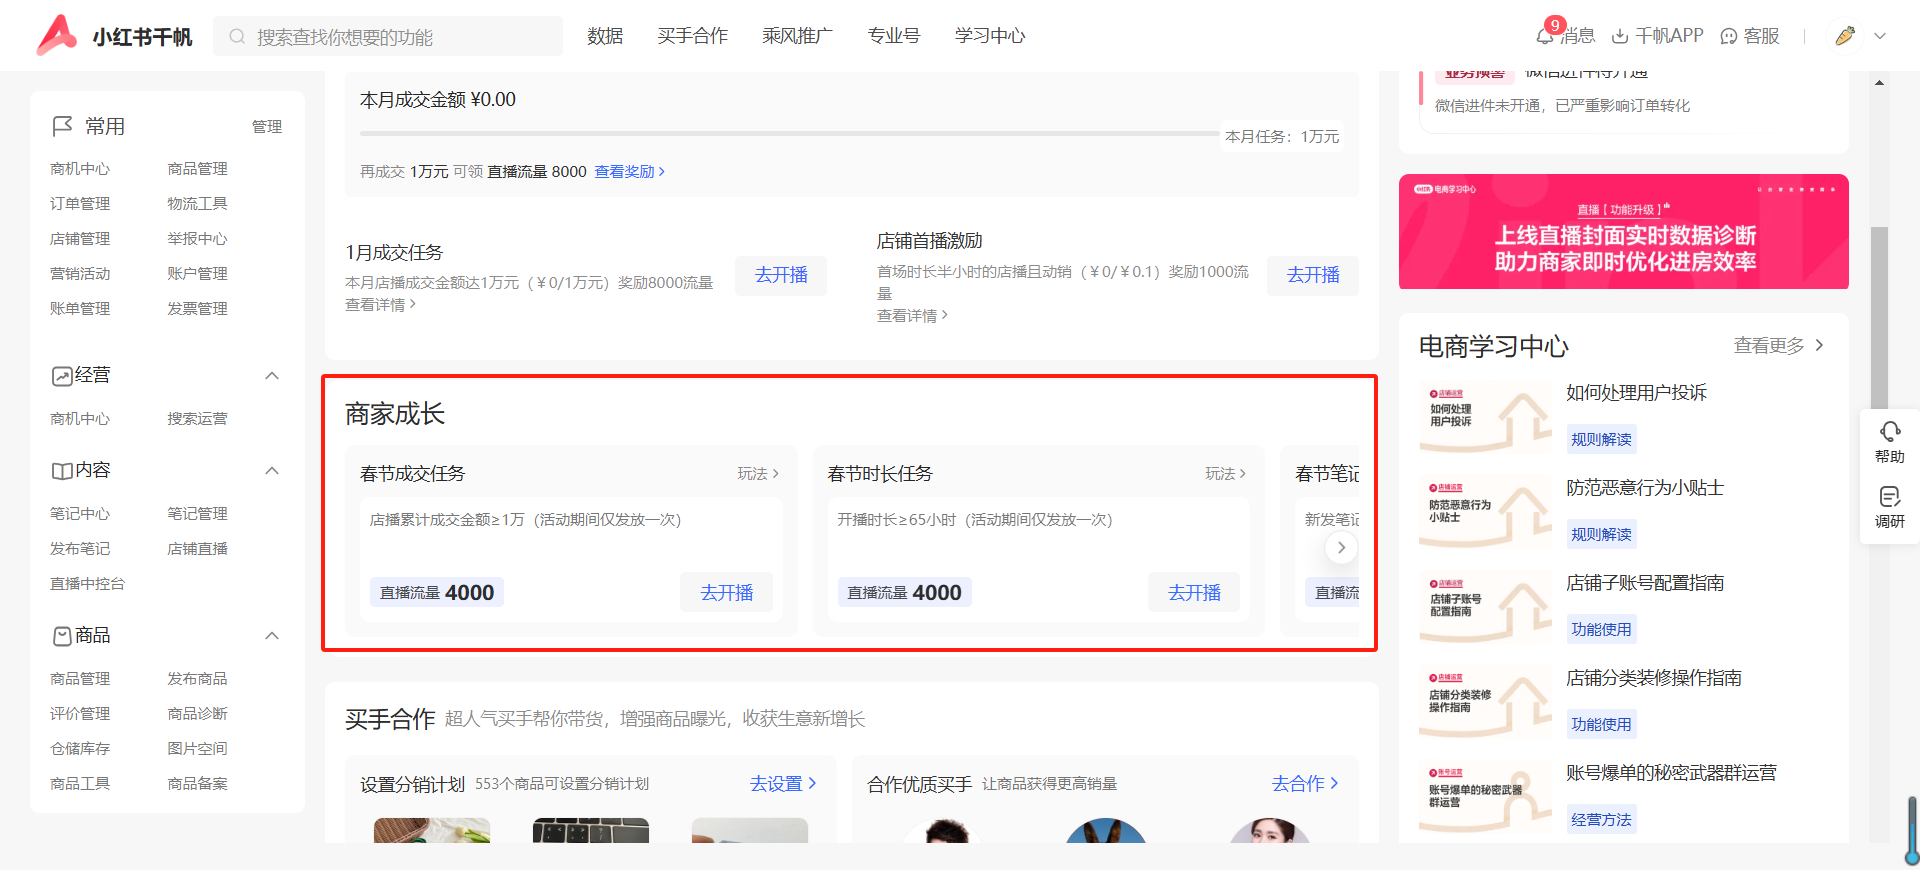The width and height of the screenshot is (1920, 870).
Task: Collapse the 经营 sidebar section
Action: click(x=272, y=376)
